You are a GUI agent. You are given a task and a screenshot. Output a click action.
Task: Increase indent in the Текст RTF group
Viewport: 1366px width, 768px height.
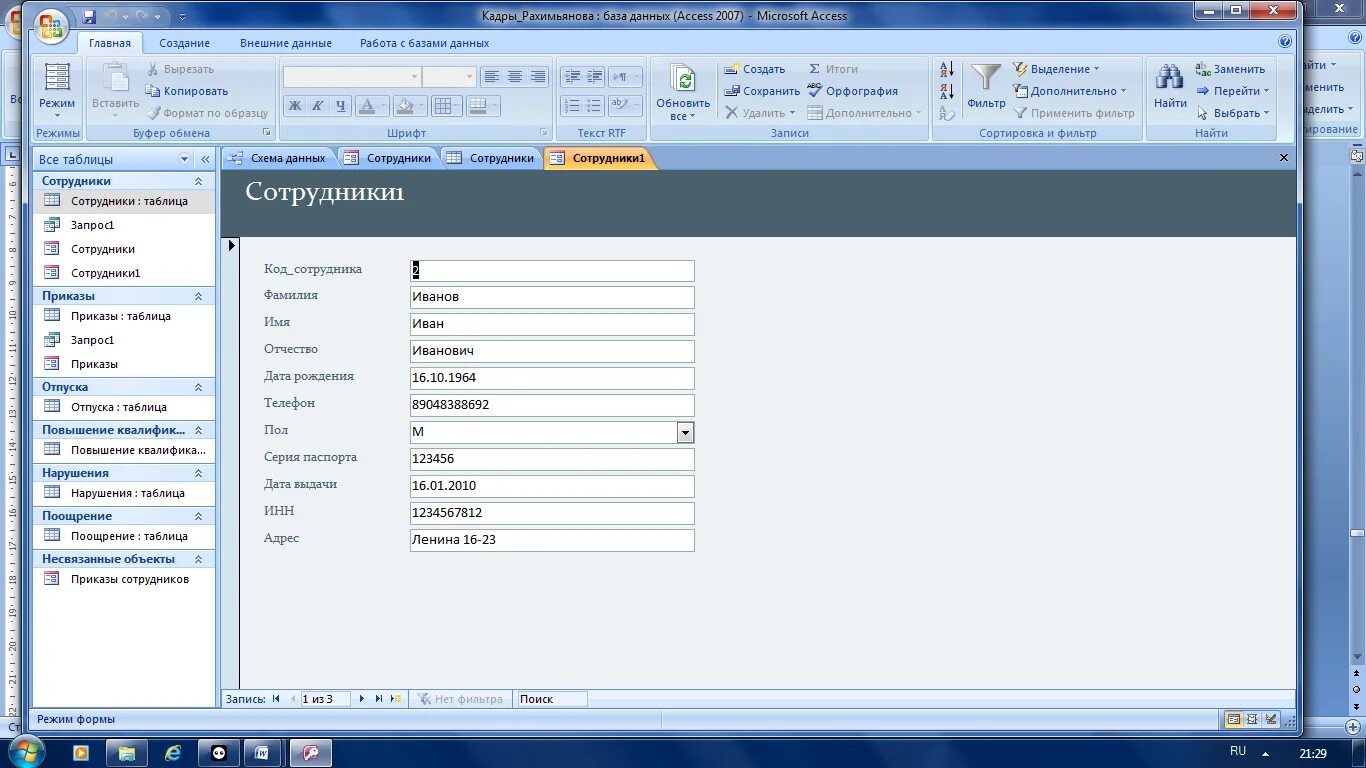595,77
